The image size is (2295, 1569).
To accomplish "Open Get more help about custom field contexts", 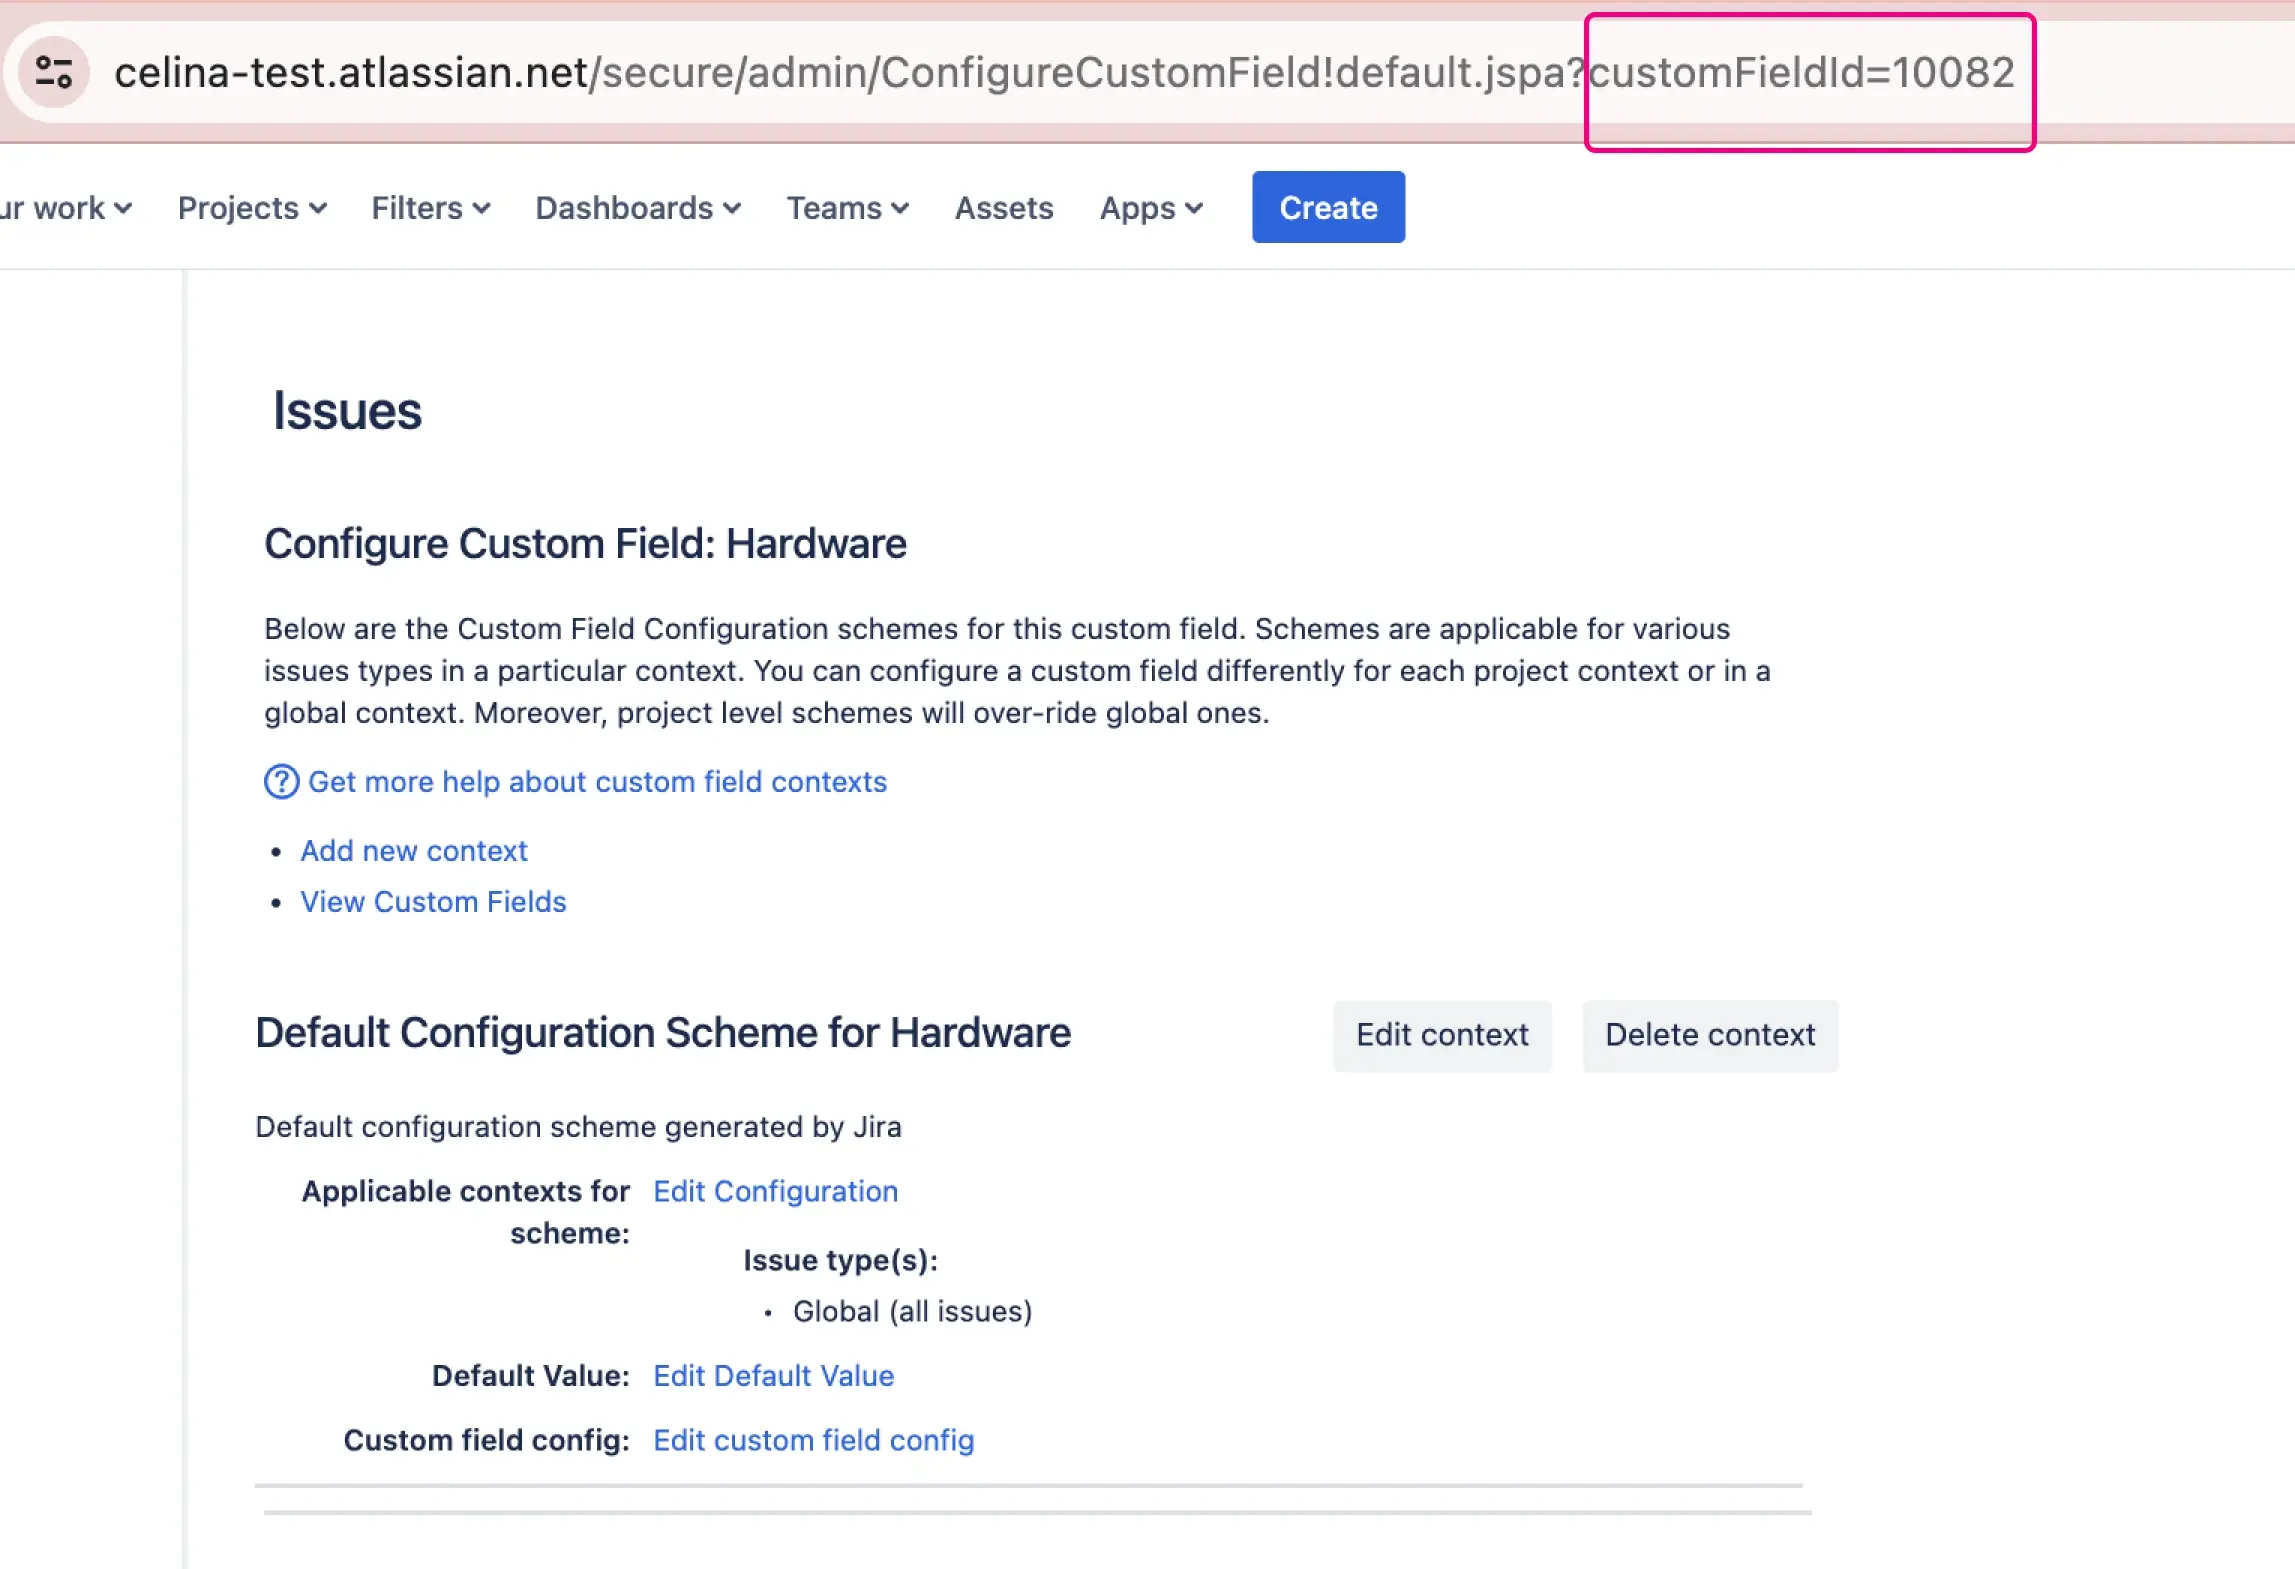I will click(597, 782).
